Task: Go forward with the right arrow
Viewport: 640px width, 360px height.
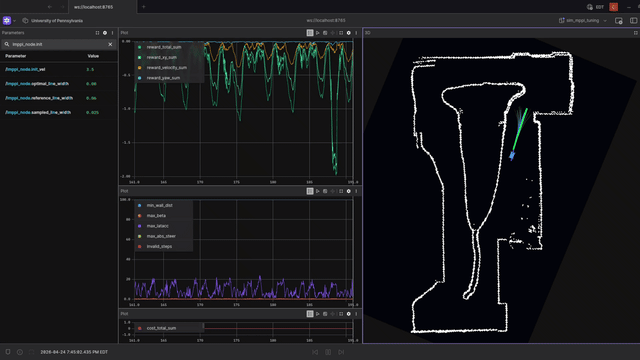Action: (62, 7)
